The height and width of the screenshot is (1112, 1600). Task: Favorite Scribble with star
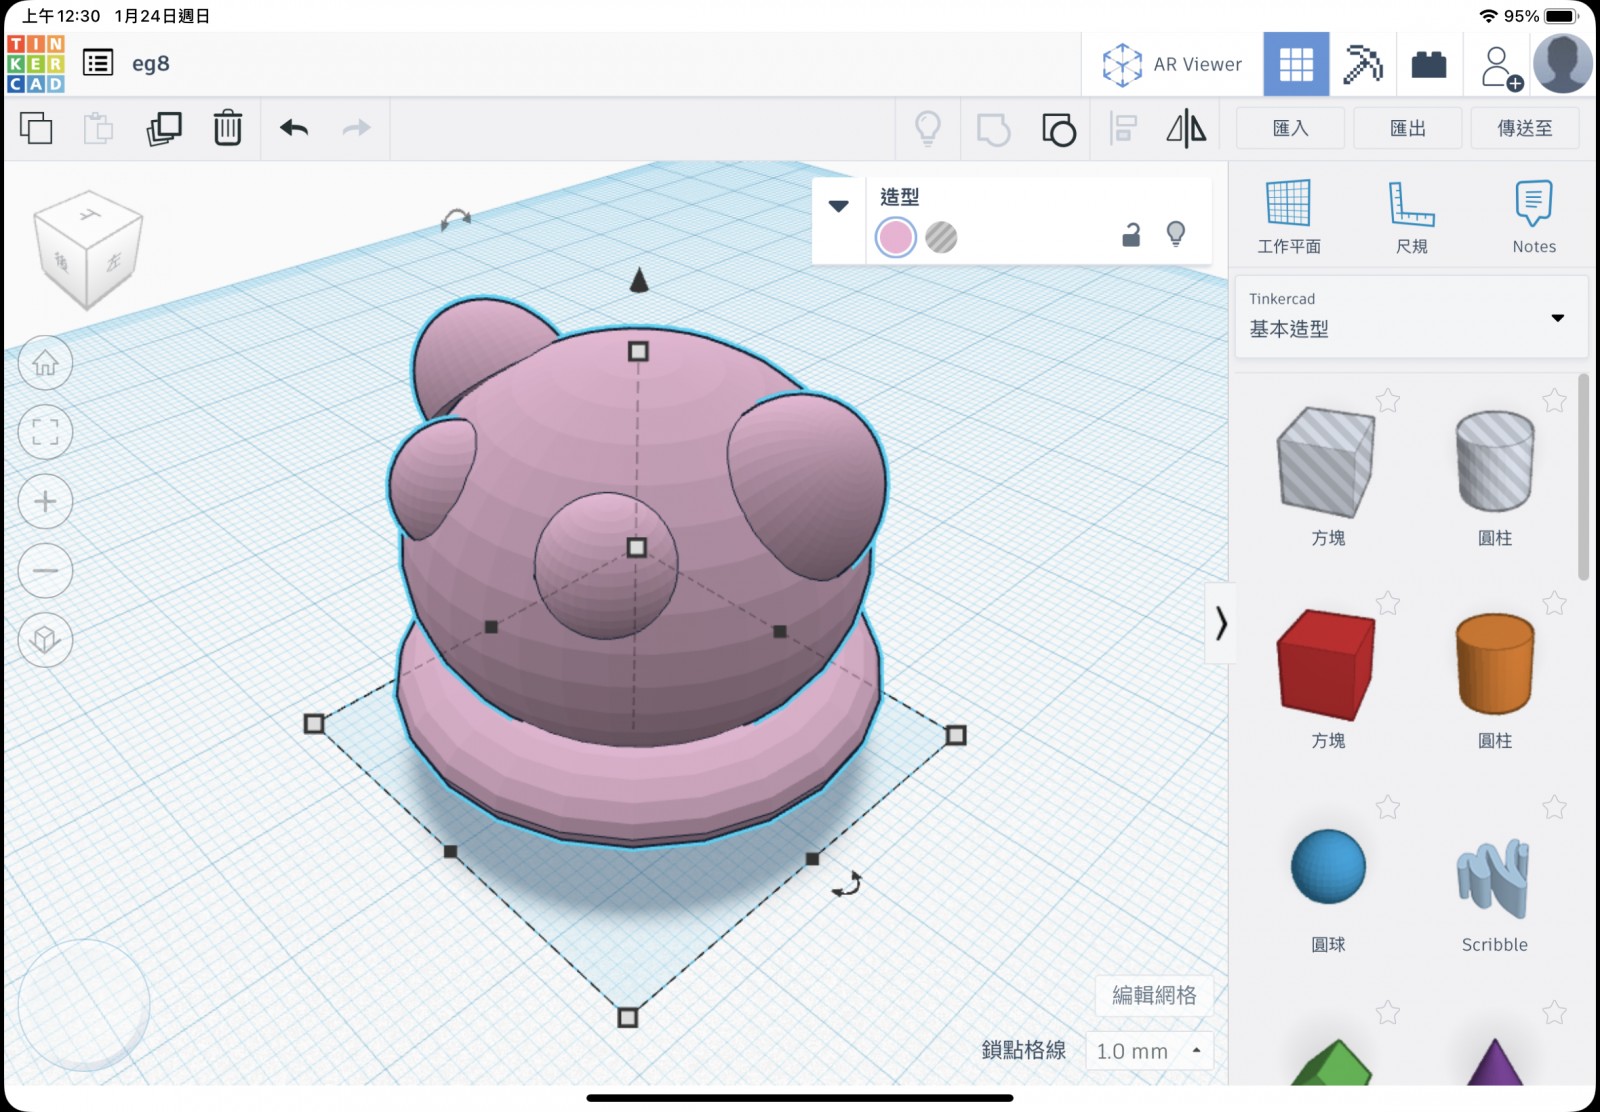(1554, 807)
